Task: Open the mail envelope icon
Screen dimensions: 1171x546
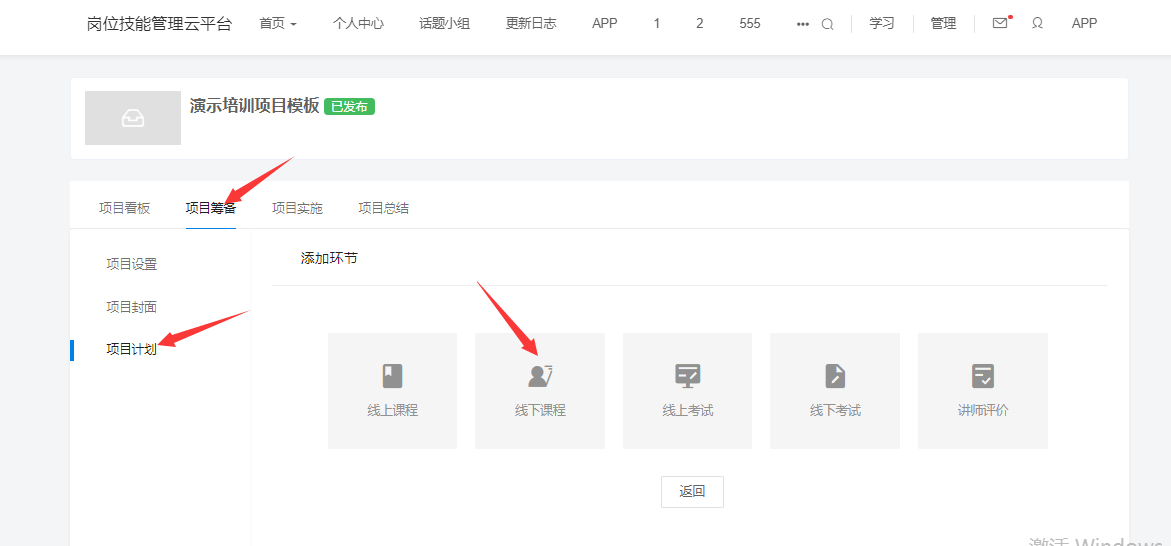Action: coord(1000,23)
